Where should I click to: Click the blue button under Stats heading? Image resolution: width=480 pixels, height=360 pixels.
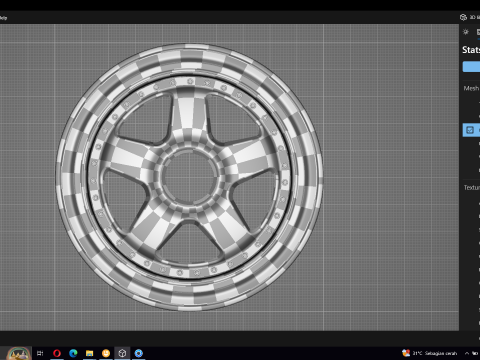click(471, 67)
